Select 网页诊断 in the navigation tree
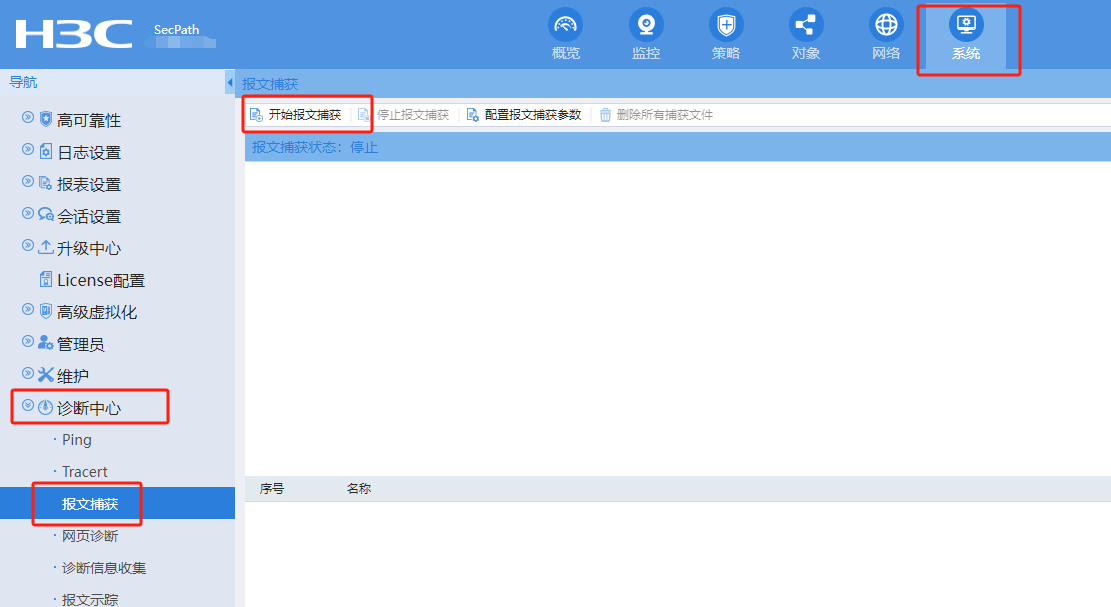 pyautogui.click(x=90, y=536)
